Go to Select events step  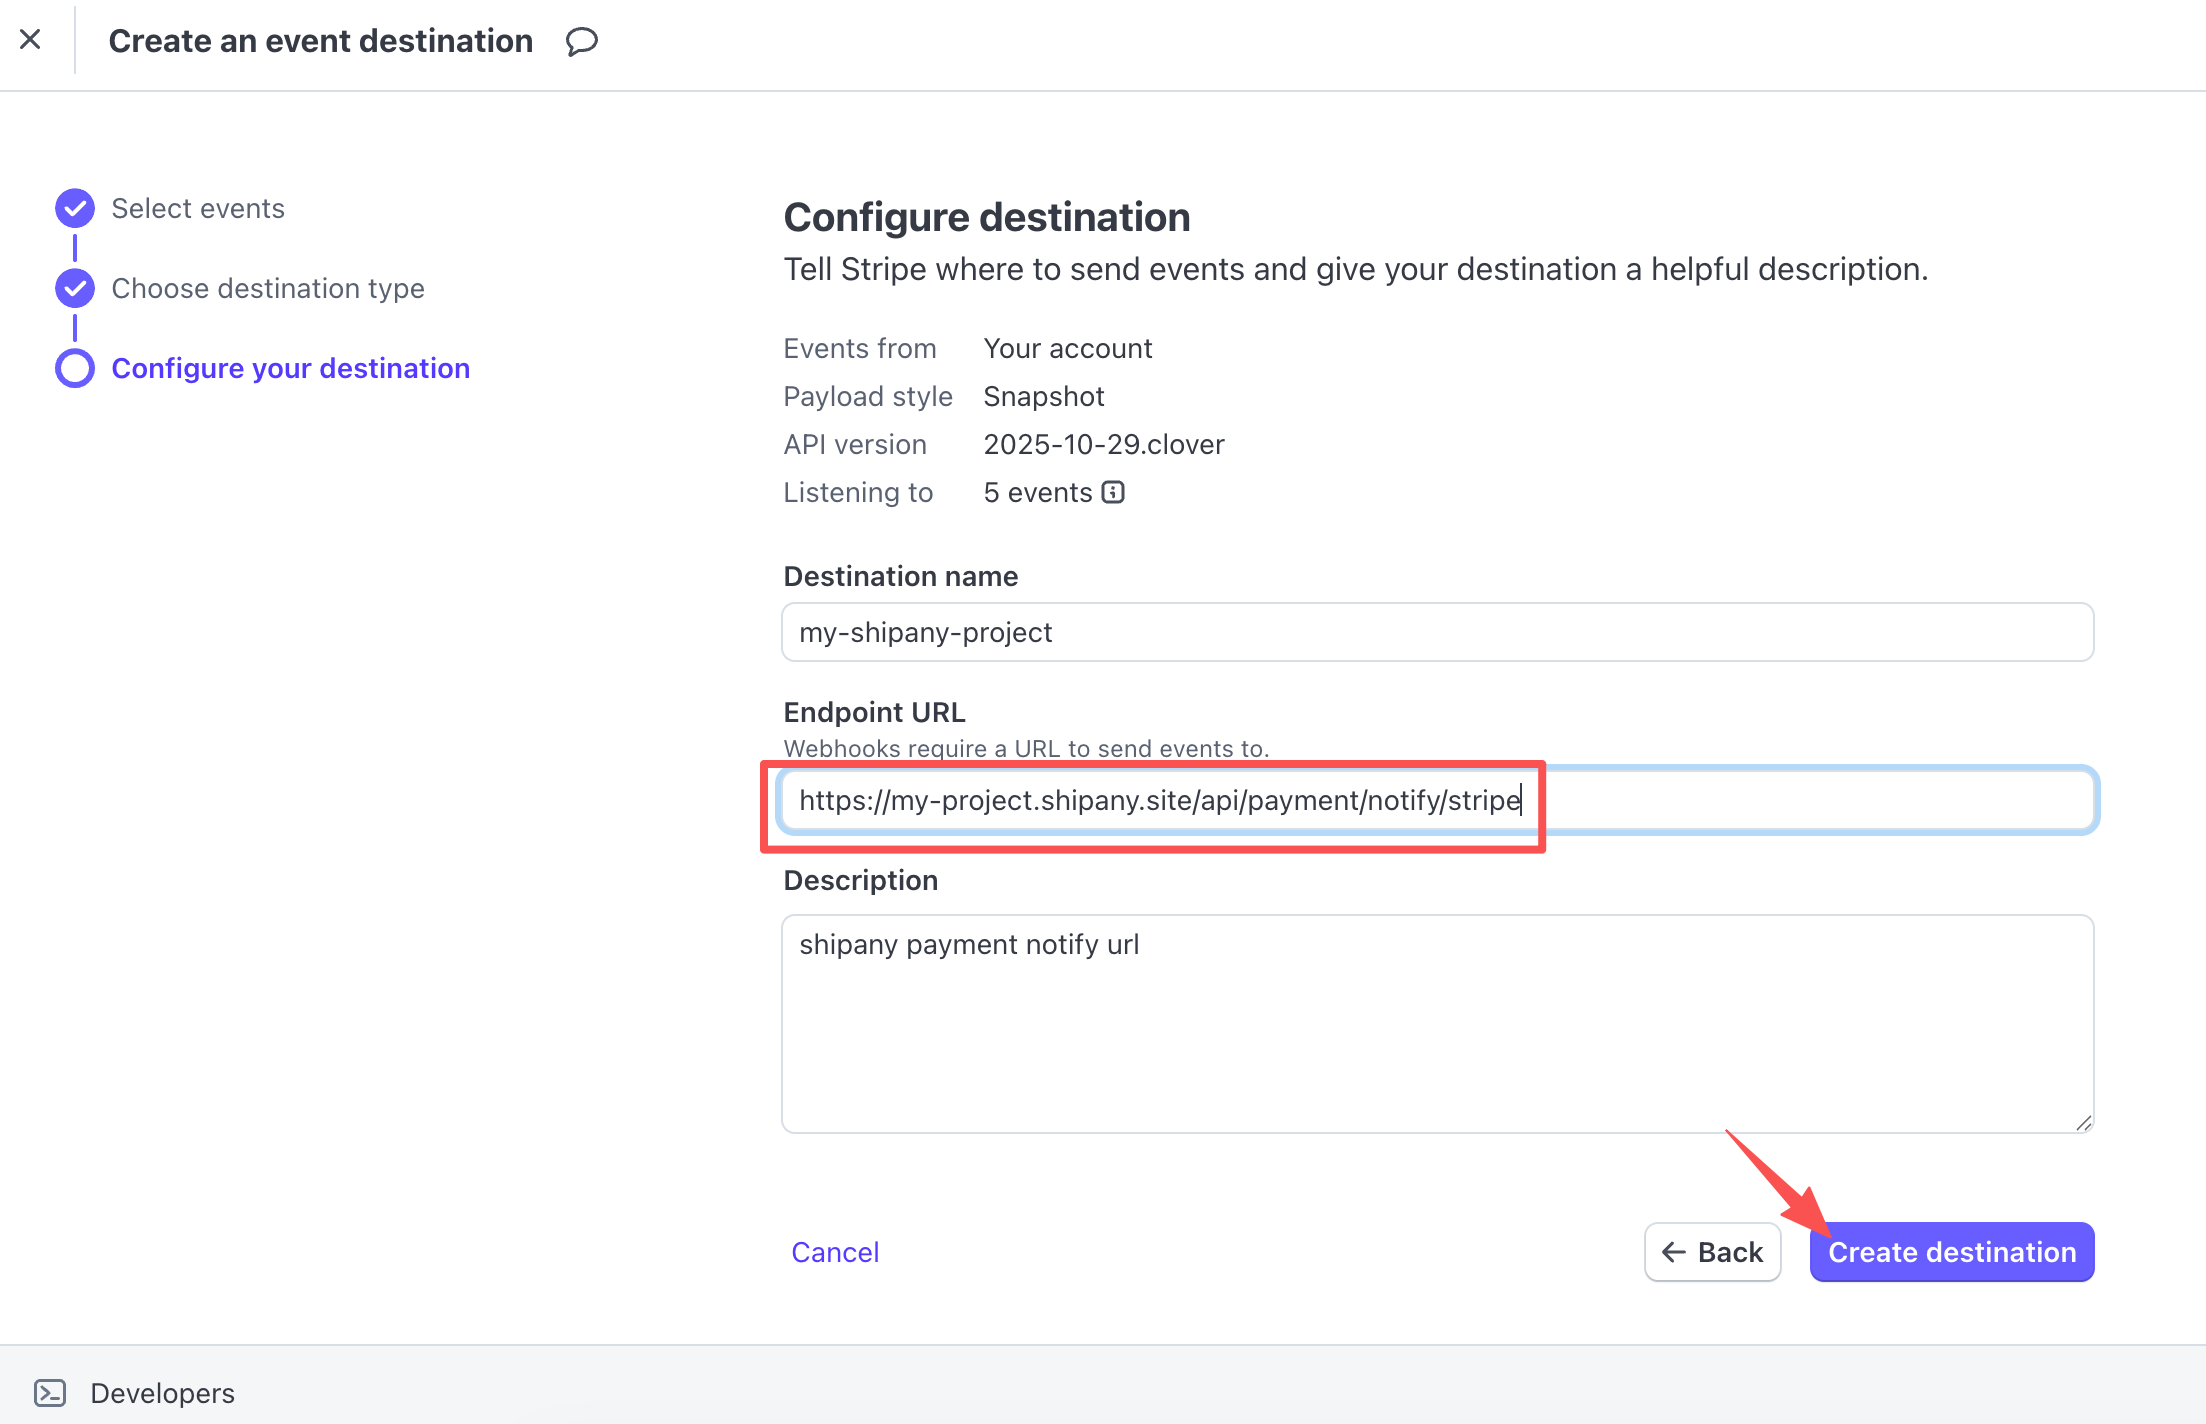[x=198, y=208]
